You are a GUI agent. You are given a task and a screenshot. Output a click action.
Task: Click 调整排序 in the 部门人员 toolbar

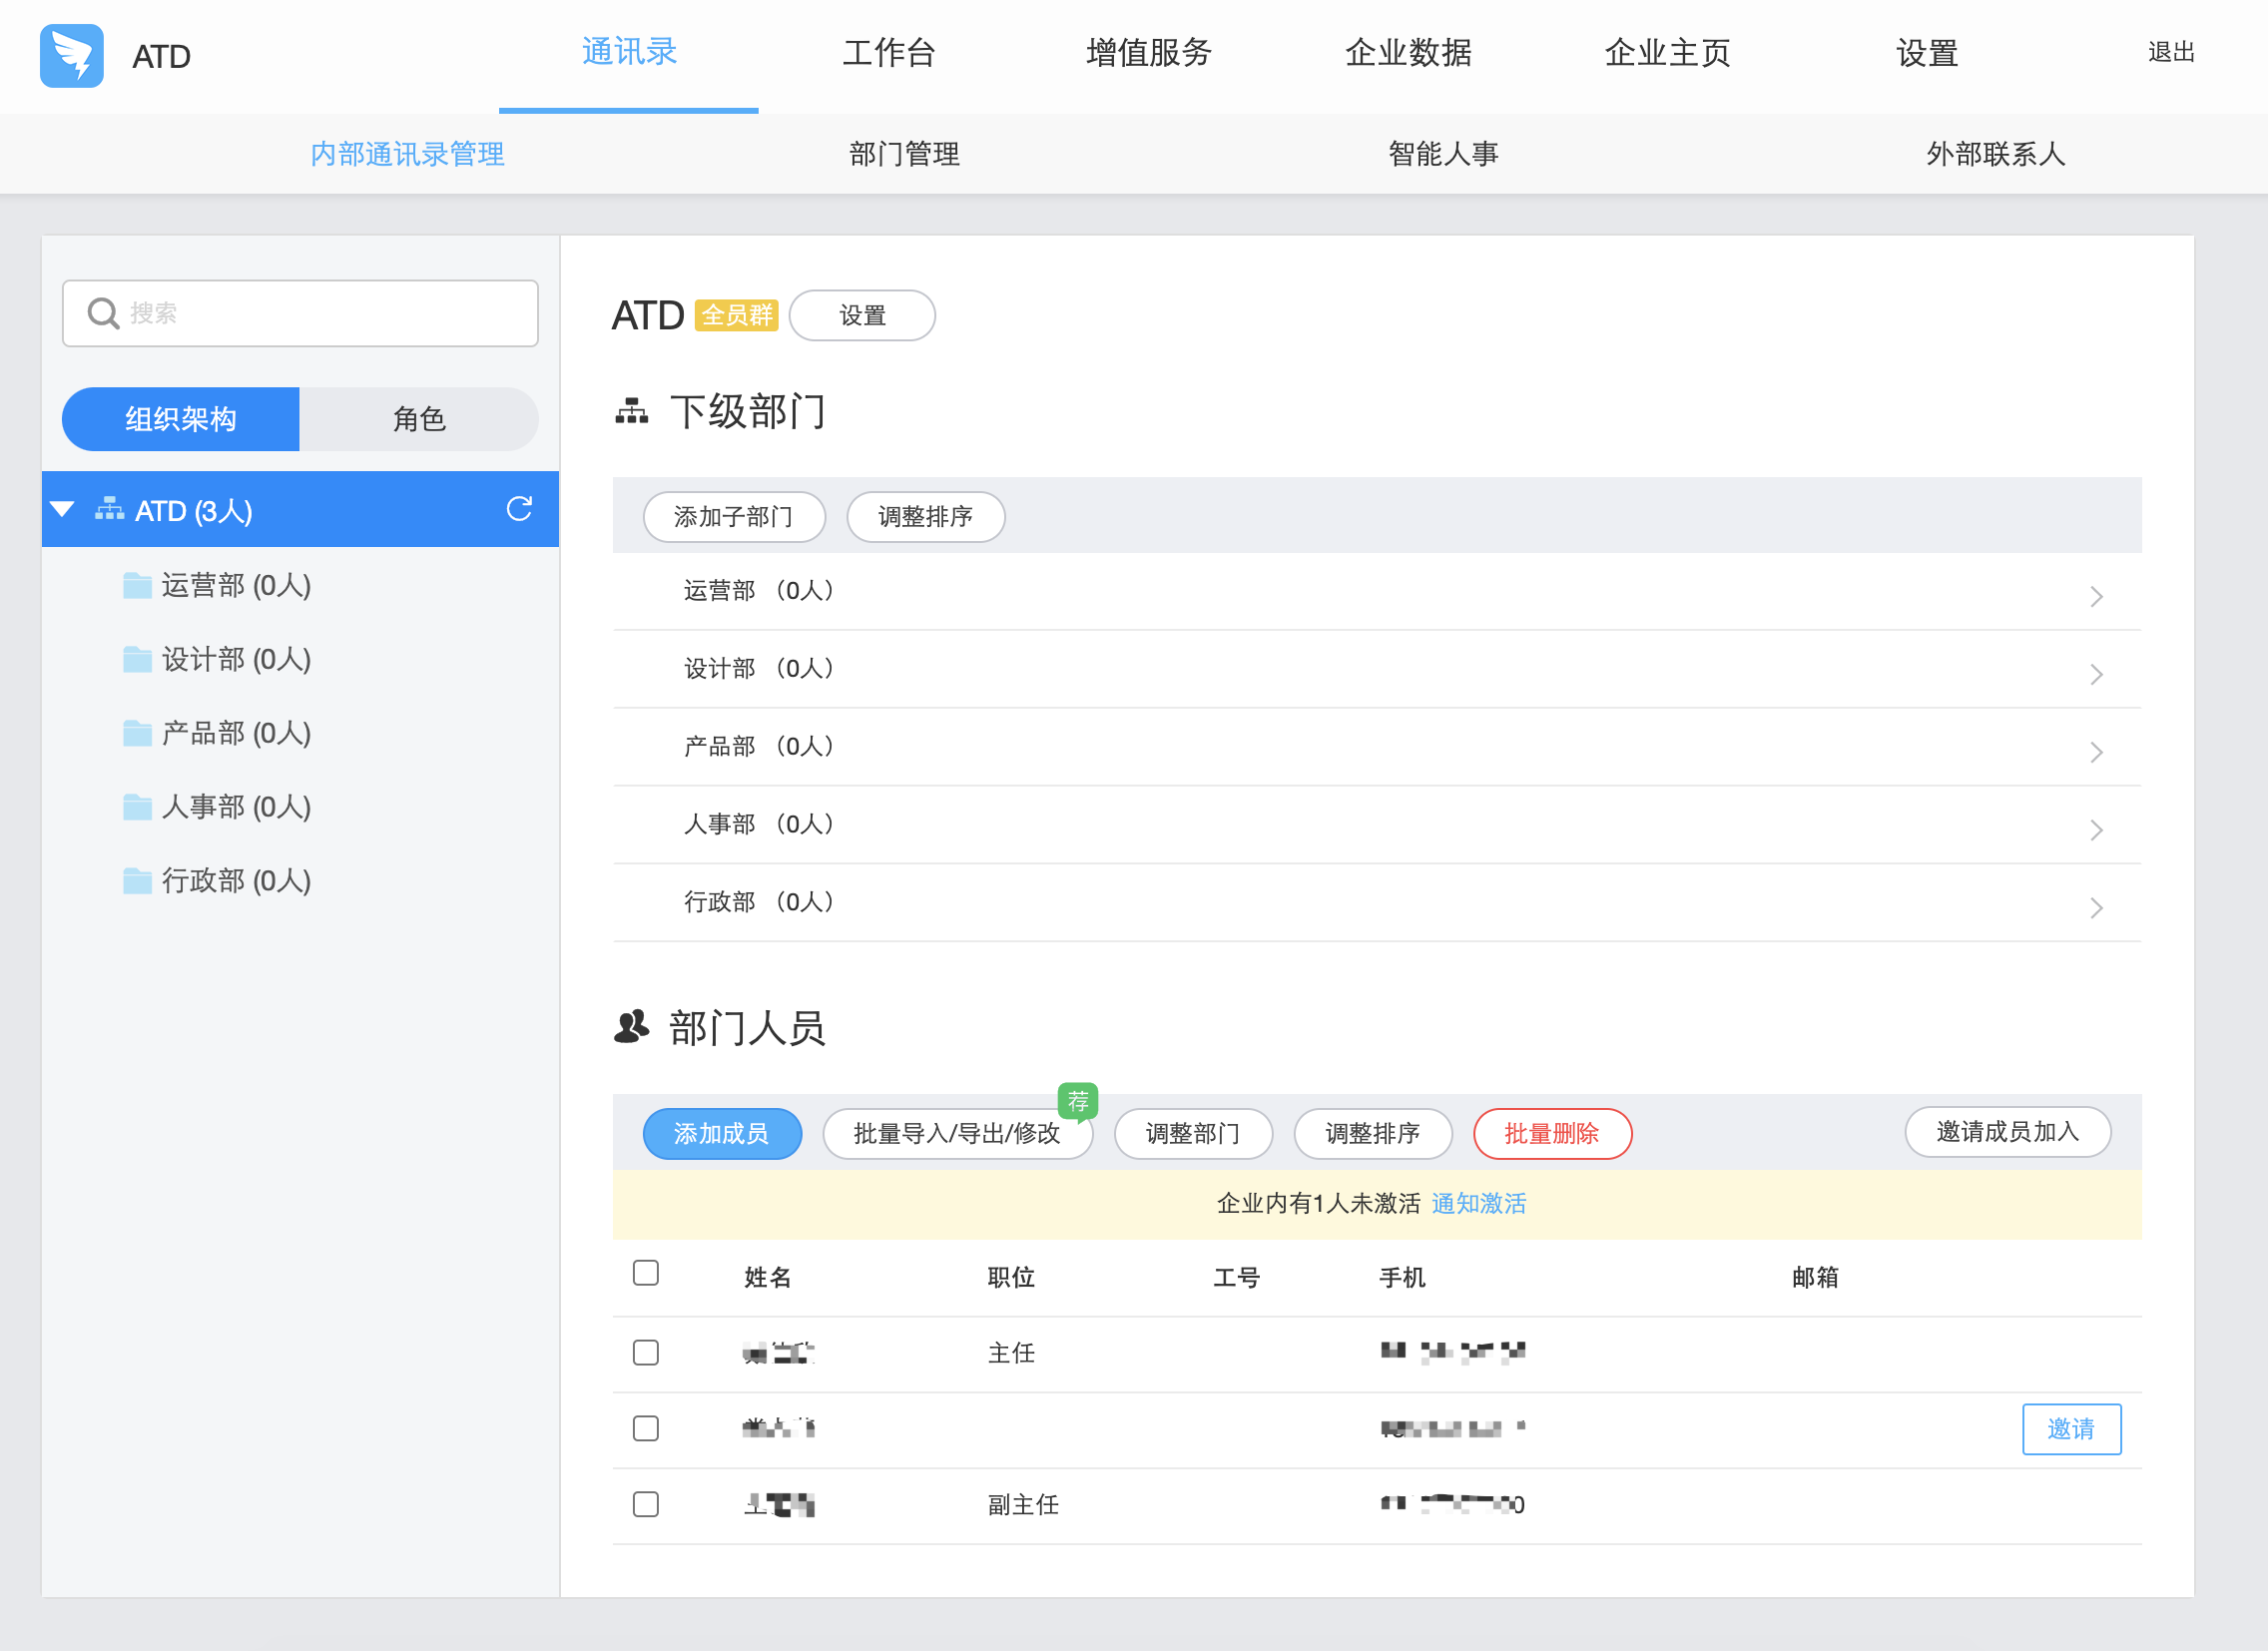(x=1373, y=1134)
